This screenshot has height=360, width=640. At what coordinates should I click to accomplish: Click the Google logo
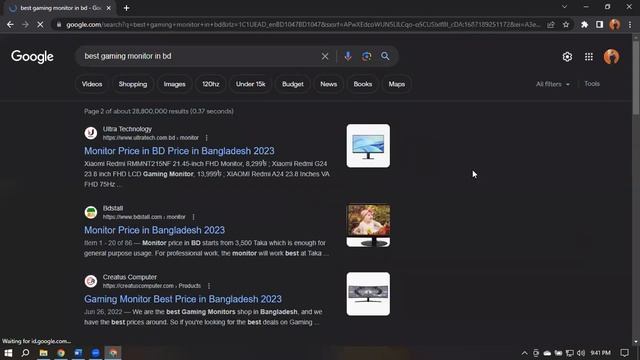pyautogui.click(x=32, y=56)
